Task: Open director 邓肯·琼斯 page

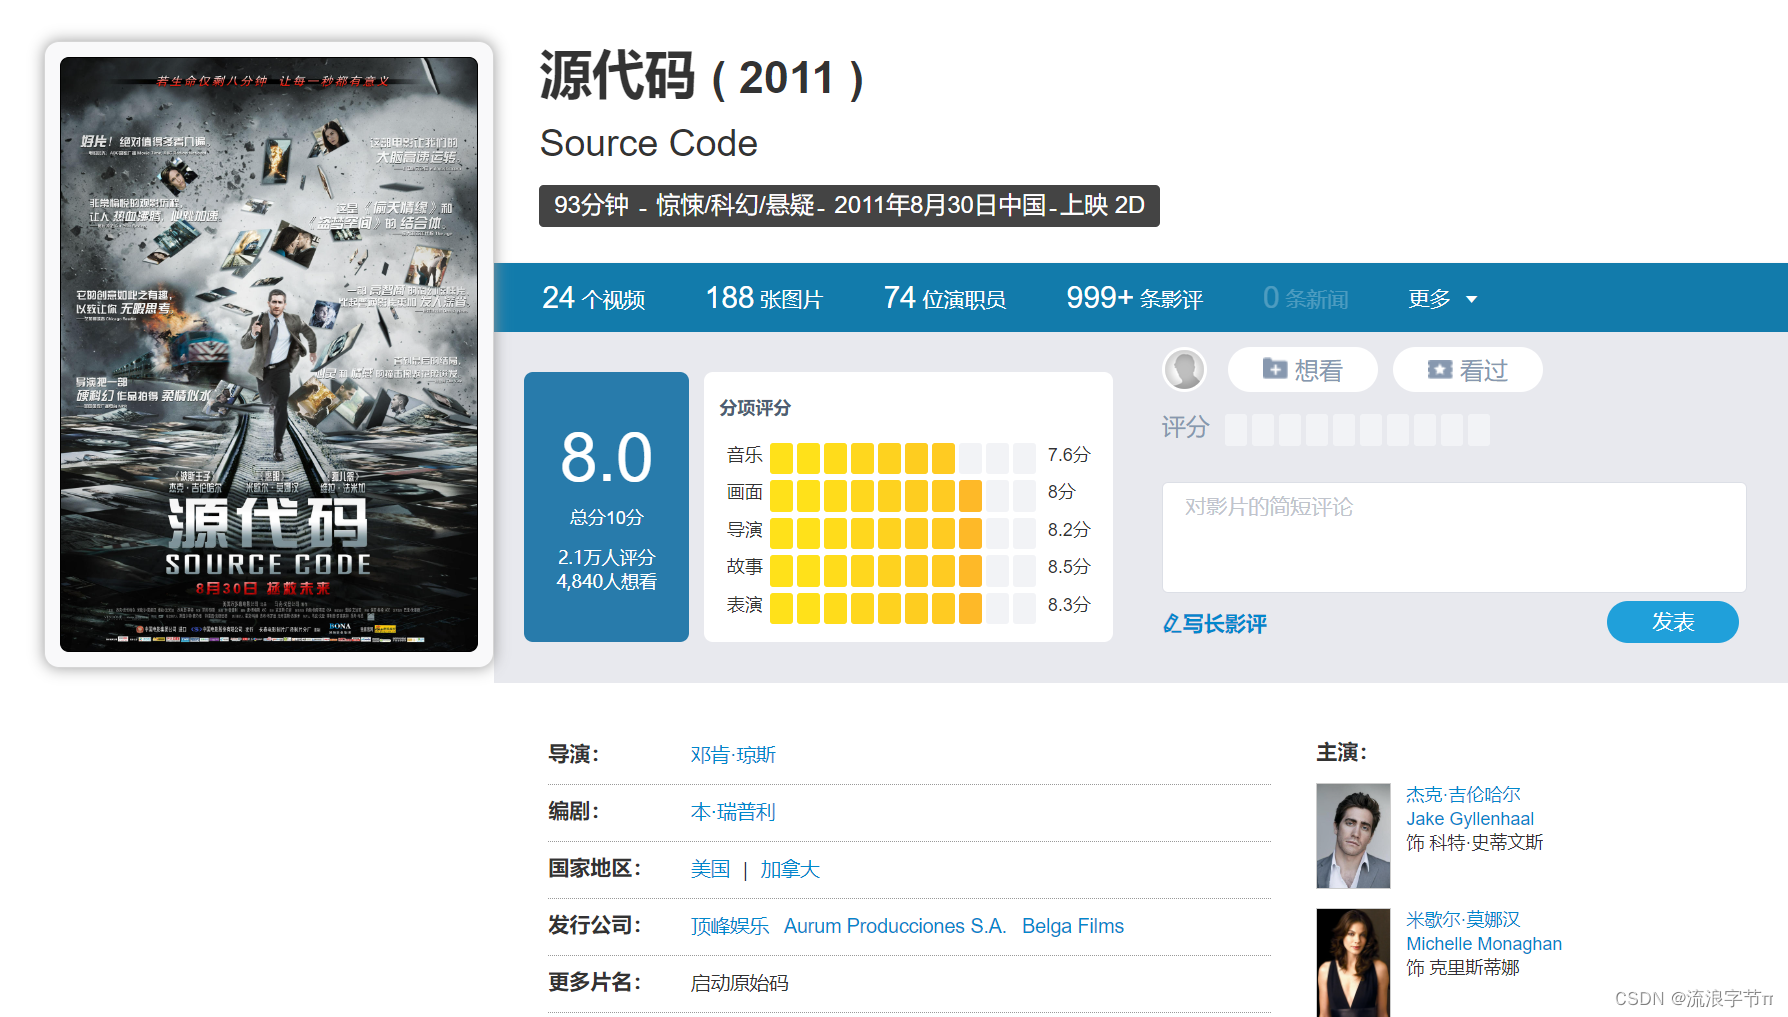Action: (733, 755)
